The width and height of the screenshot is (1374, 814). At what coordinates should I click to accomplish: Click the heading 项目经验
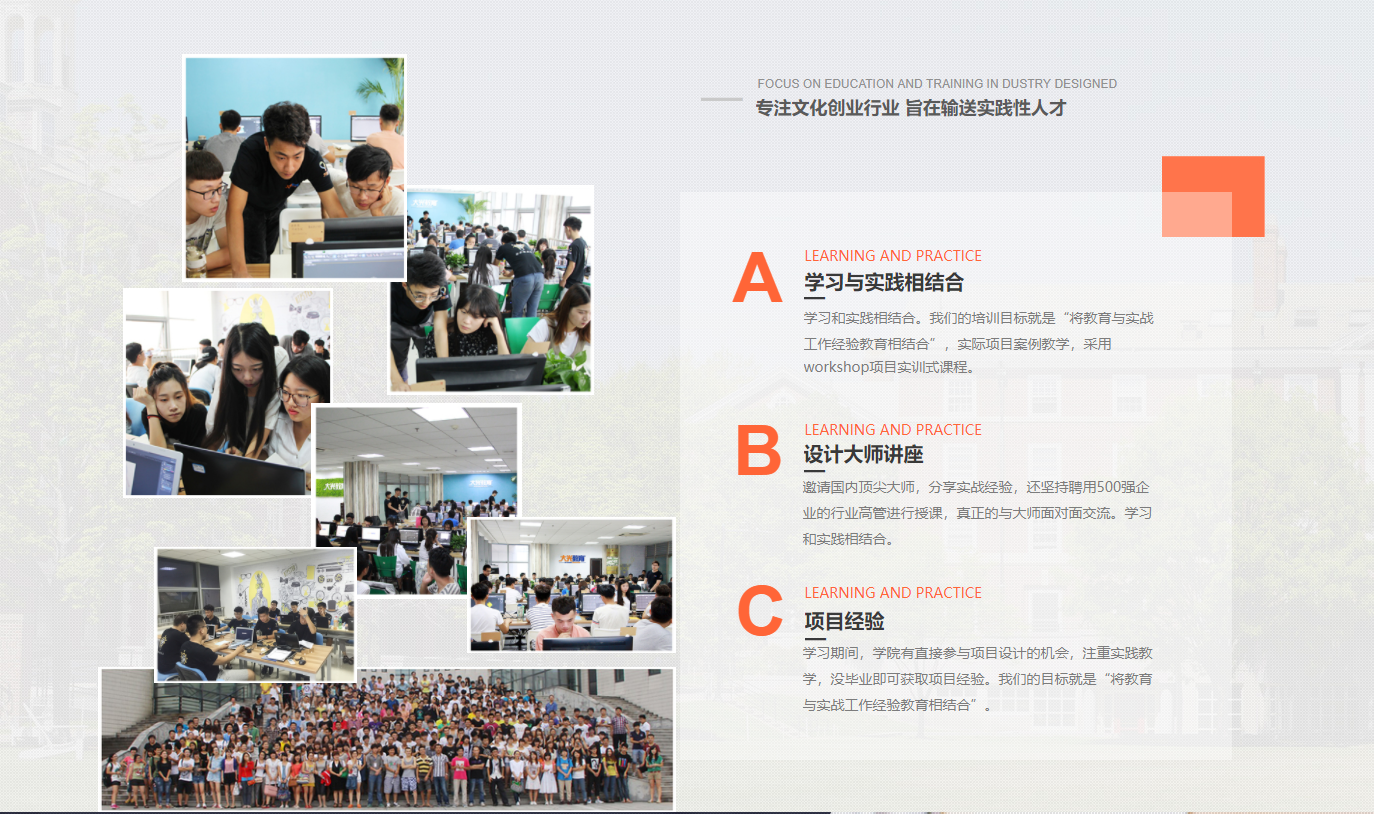pos(844,621)
